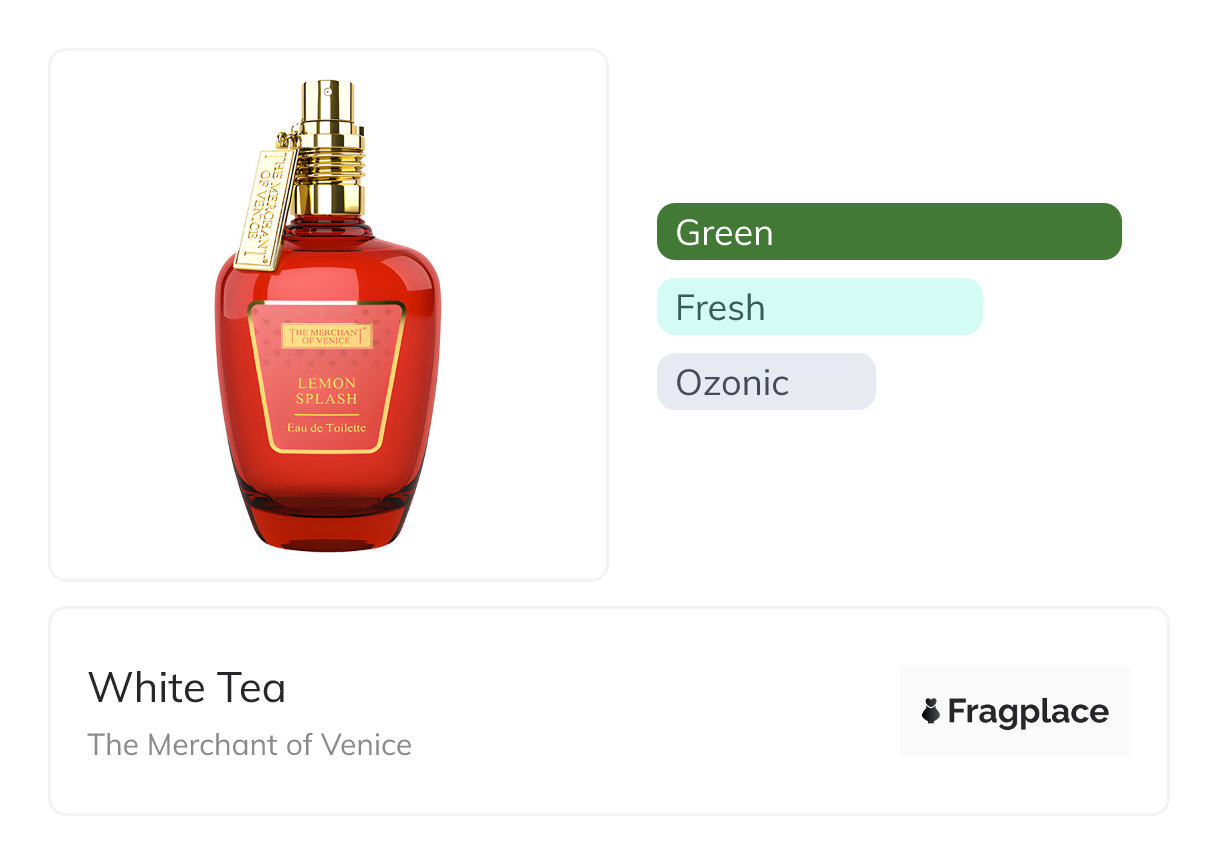Click the Fragplace wordmark text
1218x864 pixels.
pyautogui.click(x=1028, y=711)
